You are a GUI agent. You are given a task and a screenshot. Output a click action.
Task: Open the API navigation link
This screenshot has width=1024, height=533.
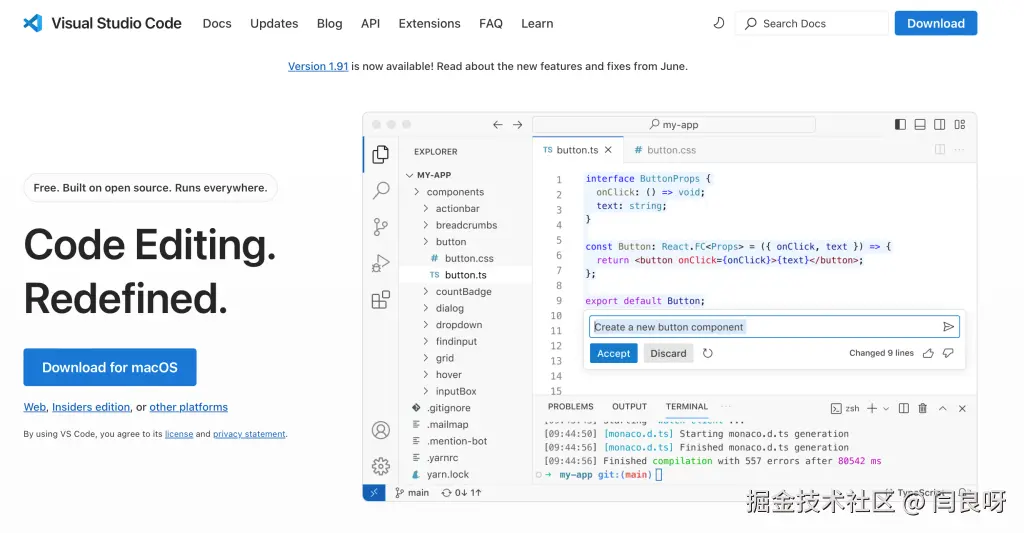[370, 24]
